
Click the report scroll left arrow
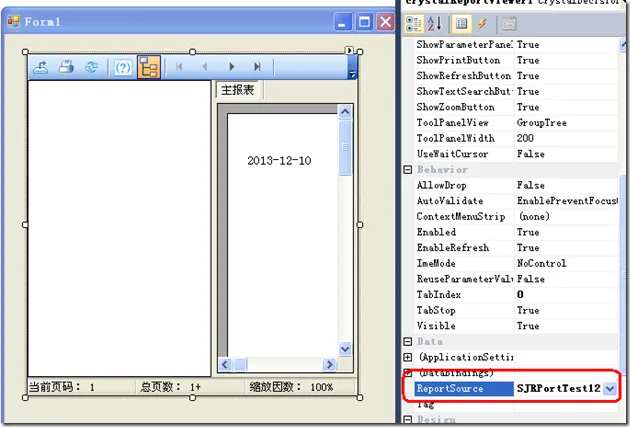tap(225, 365)
